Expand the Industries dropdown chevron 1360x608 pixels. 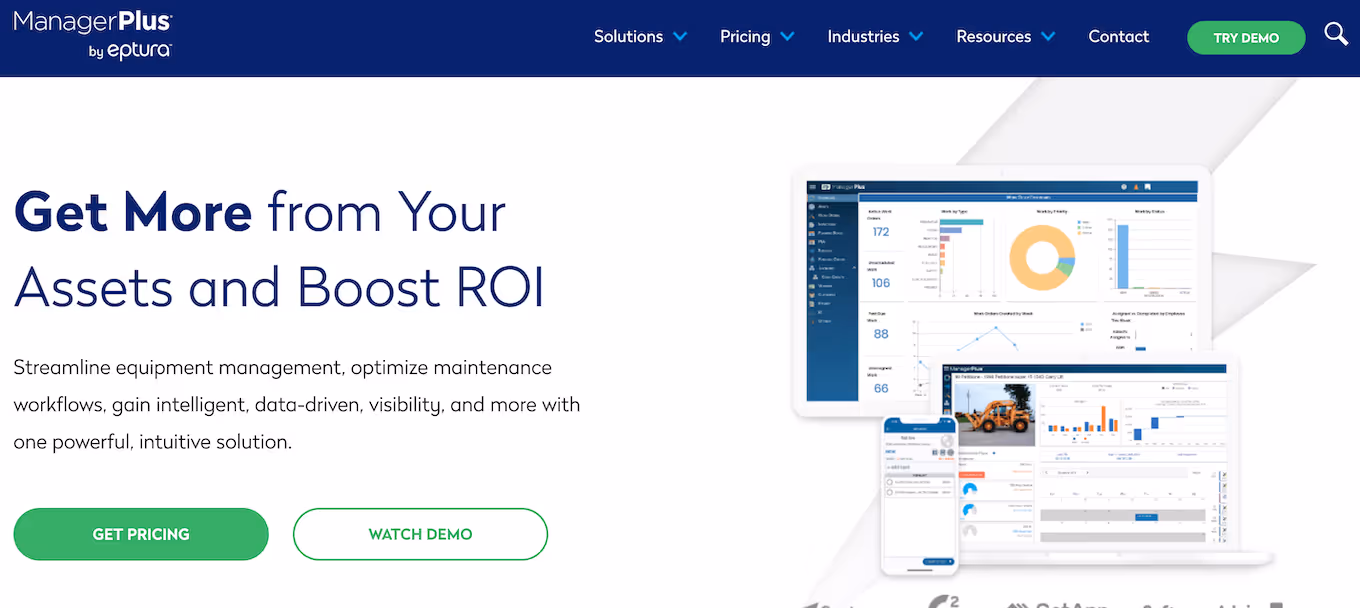pyautogui.click(x=915, y=37)
